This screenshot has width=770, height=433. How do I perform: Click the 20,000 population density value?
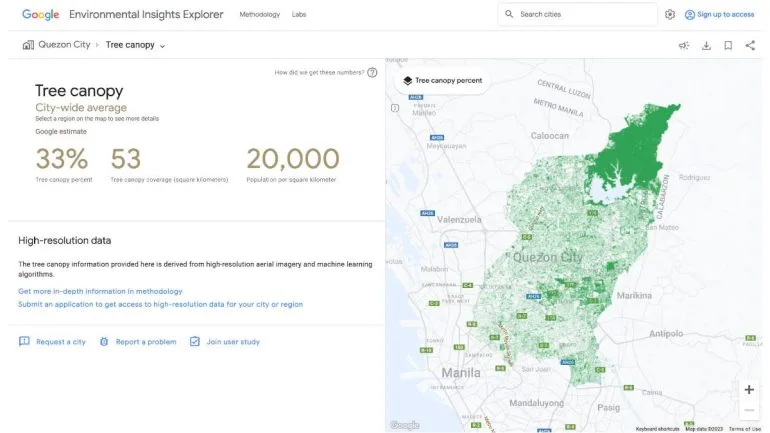tap(293, 159)
